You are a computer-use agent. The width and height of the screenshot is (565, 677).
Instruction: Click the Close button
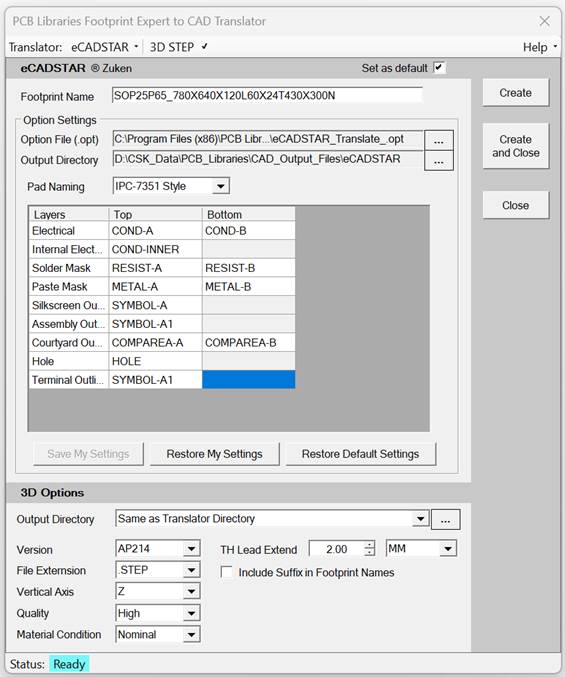pyautogui.click(x=515, y=206)
